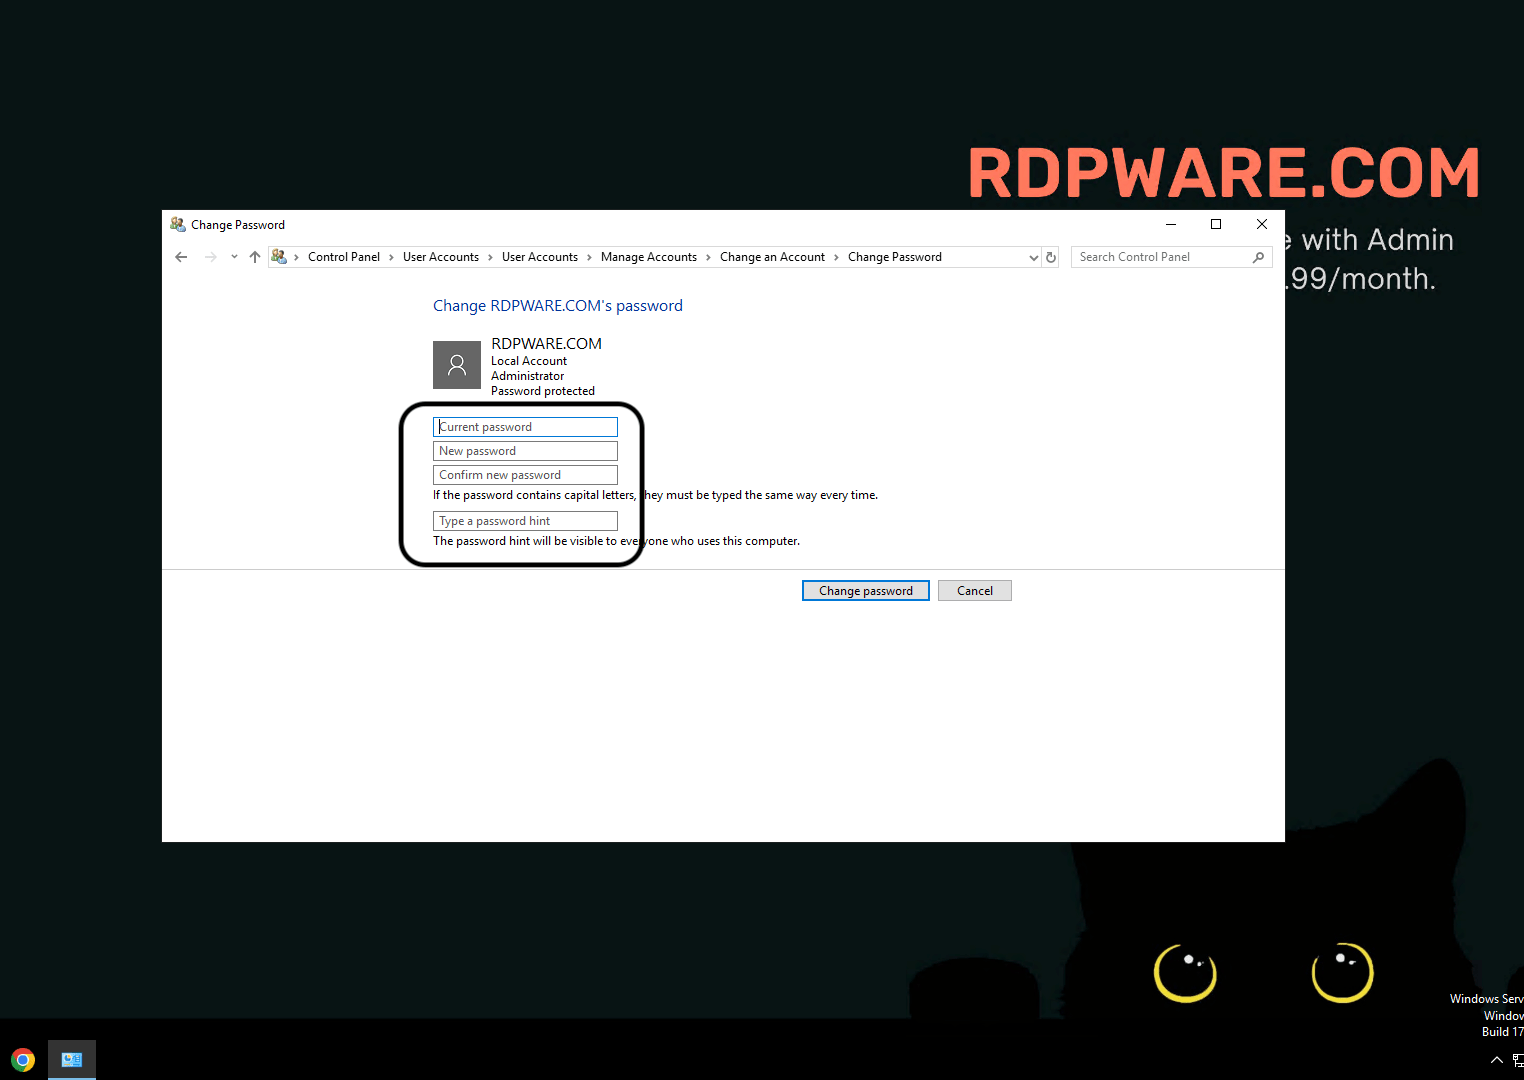Open the recent locations dropdown arrow

click(234, 257)
